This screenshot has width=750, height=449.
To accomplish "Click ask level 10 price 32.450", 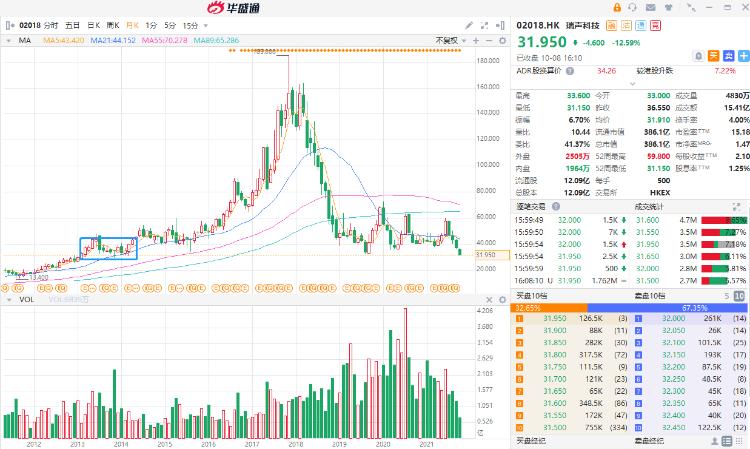I will 673,427.
